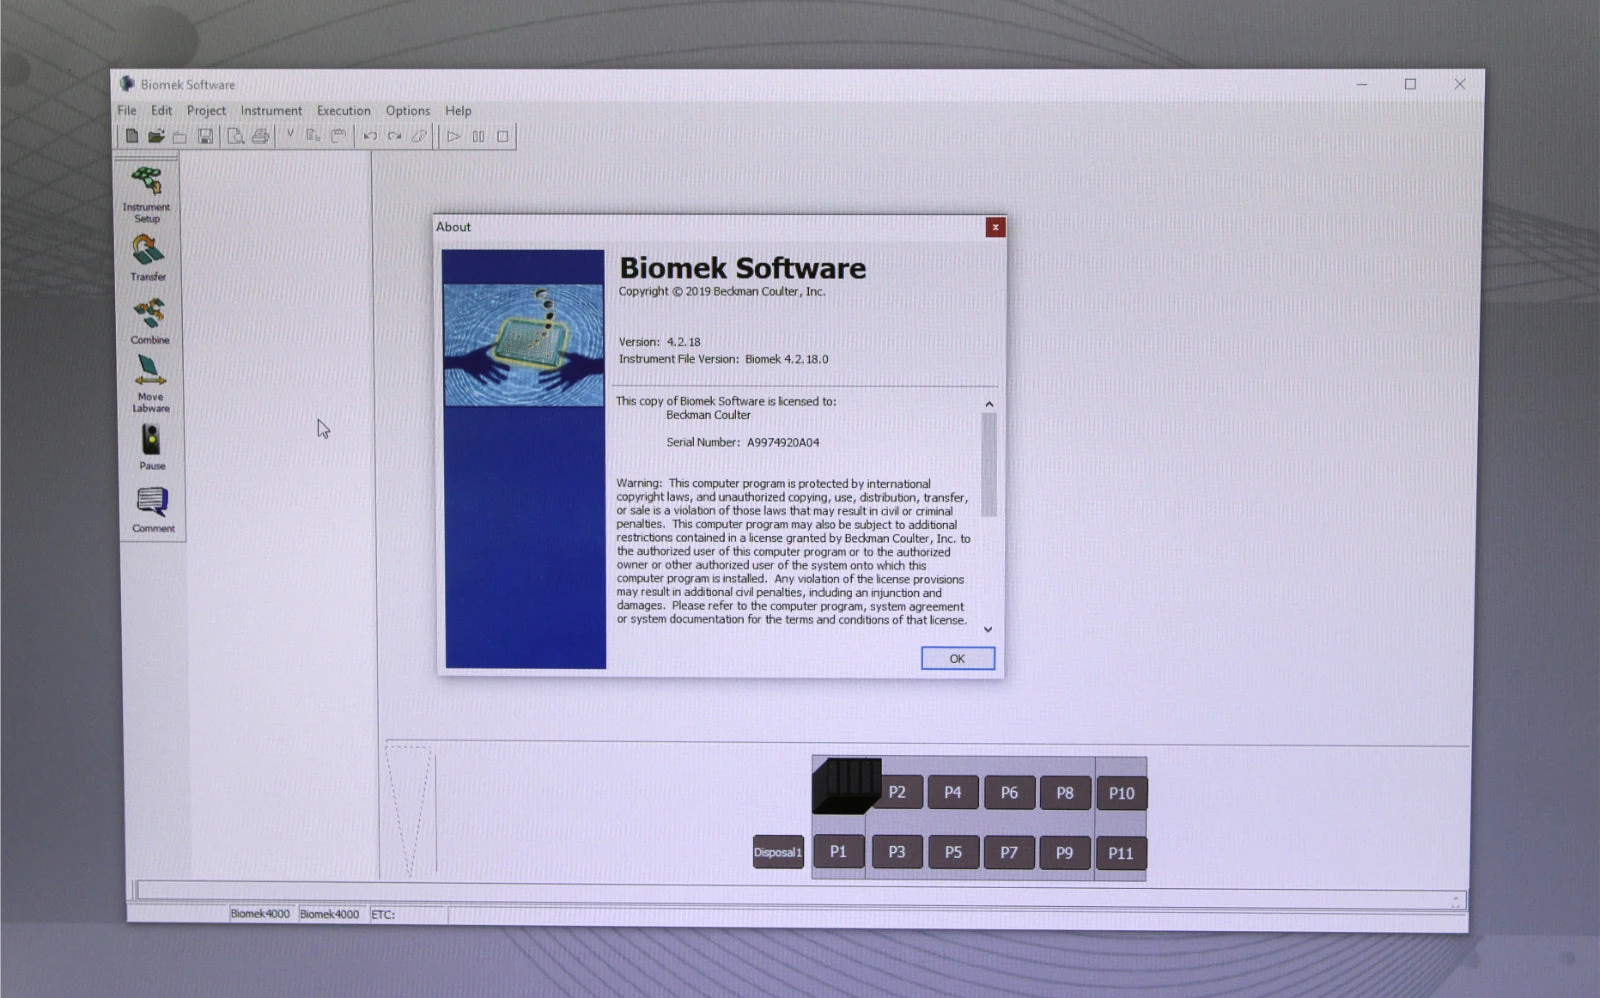This screenshot has width=1600, height=998.
Task: Select the Instrument Setup step icon
Action: [147, 186]
